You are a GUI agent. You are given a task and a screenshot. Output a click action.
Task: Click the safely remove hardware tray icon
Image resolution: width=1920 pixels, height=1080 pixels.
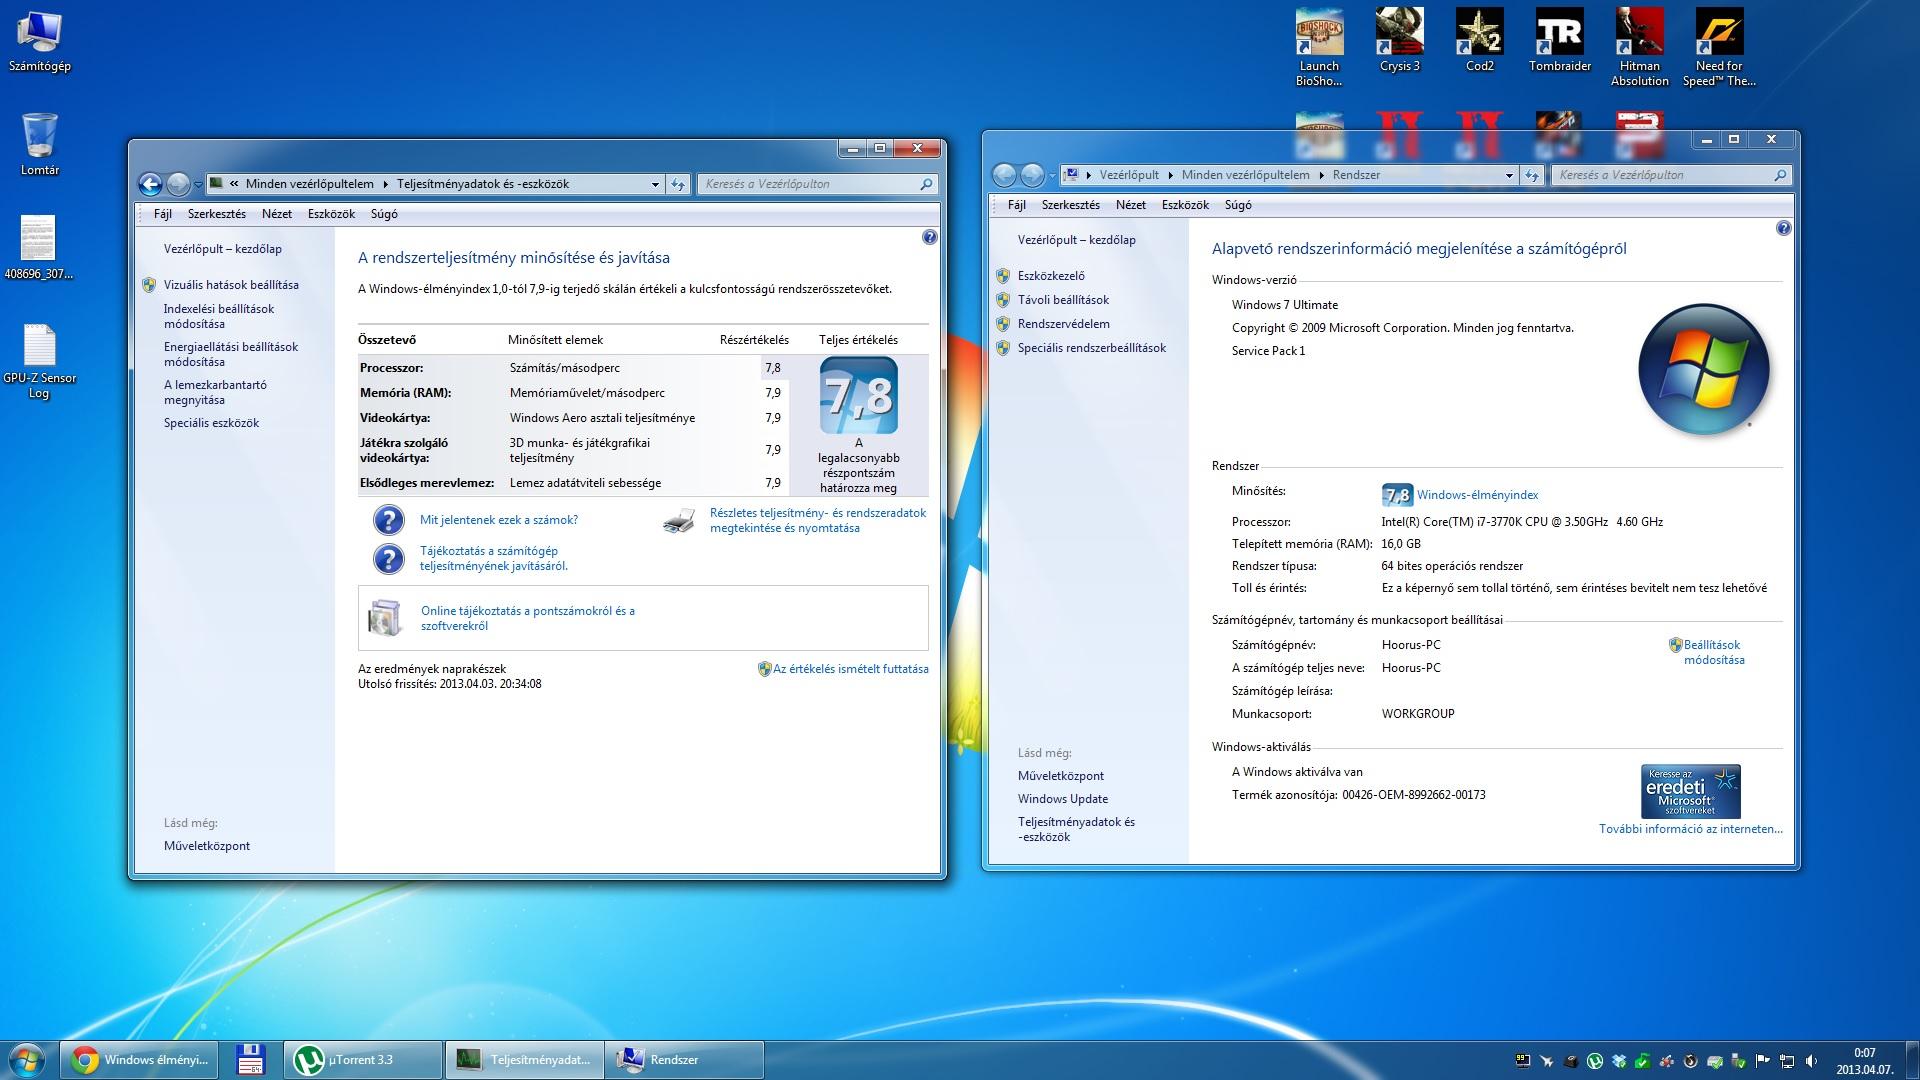point(1739,1061)
